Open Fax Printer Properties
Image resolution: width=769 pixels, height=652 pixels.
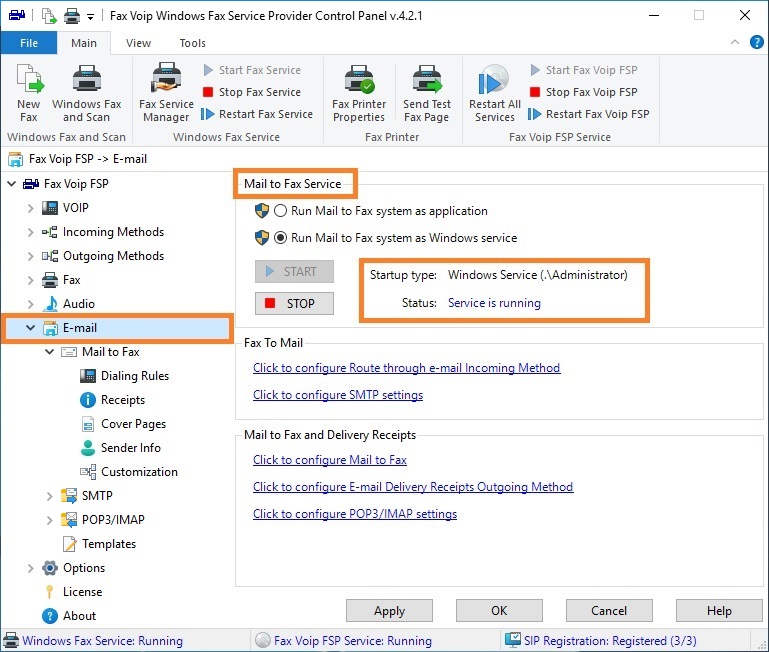[359, 93]
